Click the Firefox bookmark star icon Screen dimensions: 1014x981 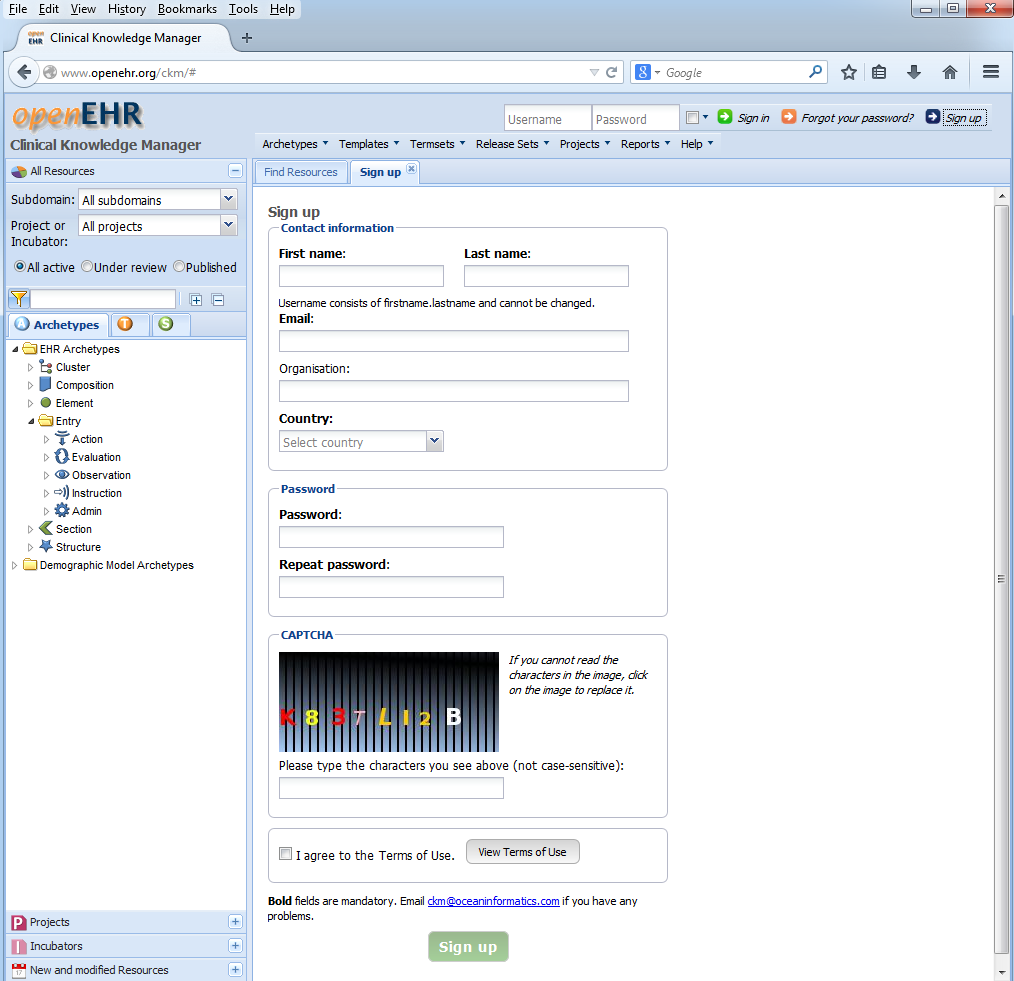tap(849, 72)
